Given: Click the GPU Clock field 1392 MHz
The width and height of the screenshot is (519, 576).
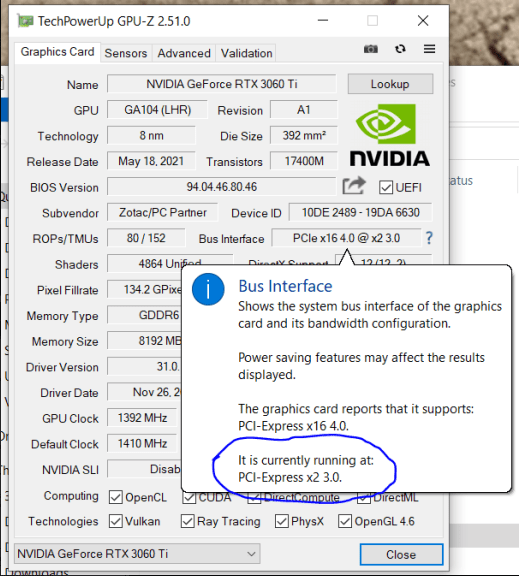Looking at the screenshot, I should (x=142, y=418).
